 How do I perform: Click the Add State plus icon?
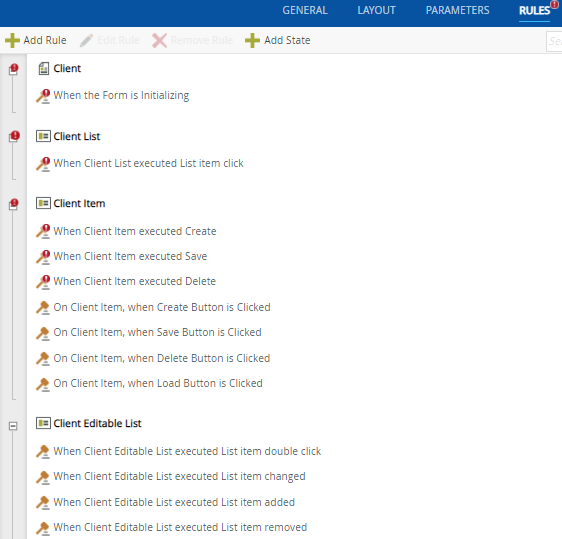[252, 40]
